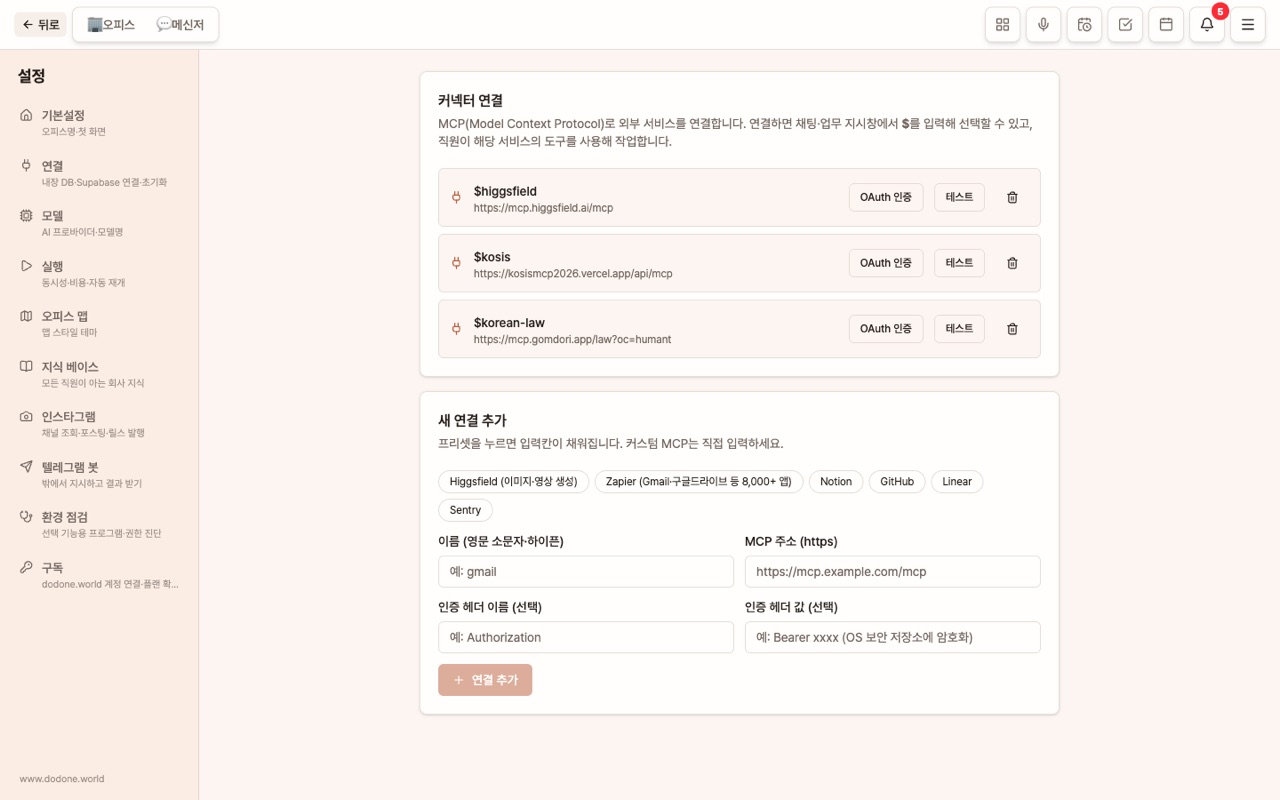Viewport: 1280px width, 800px height.
Task: Select the Zapier preset chip
Action: [x=699, y=482]
